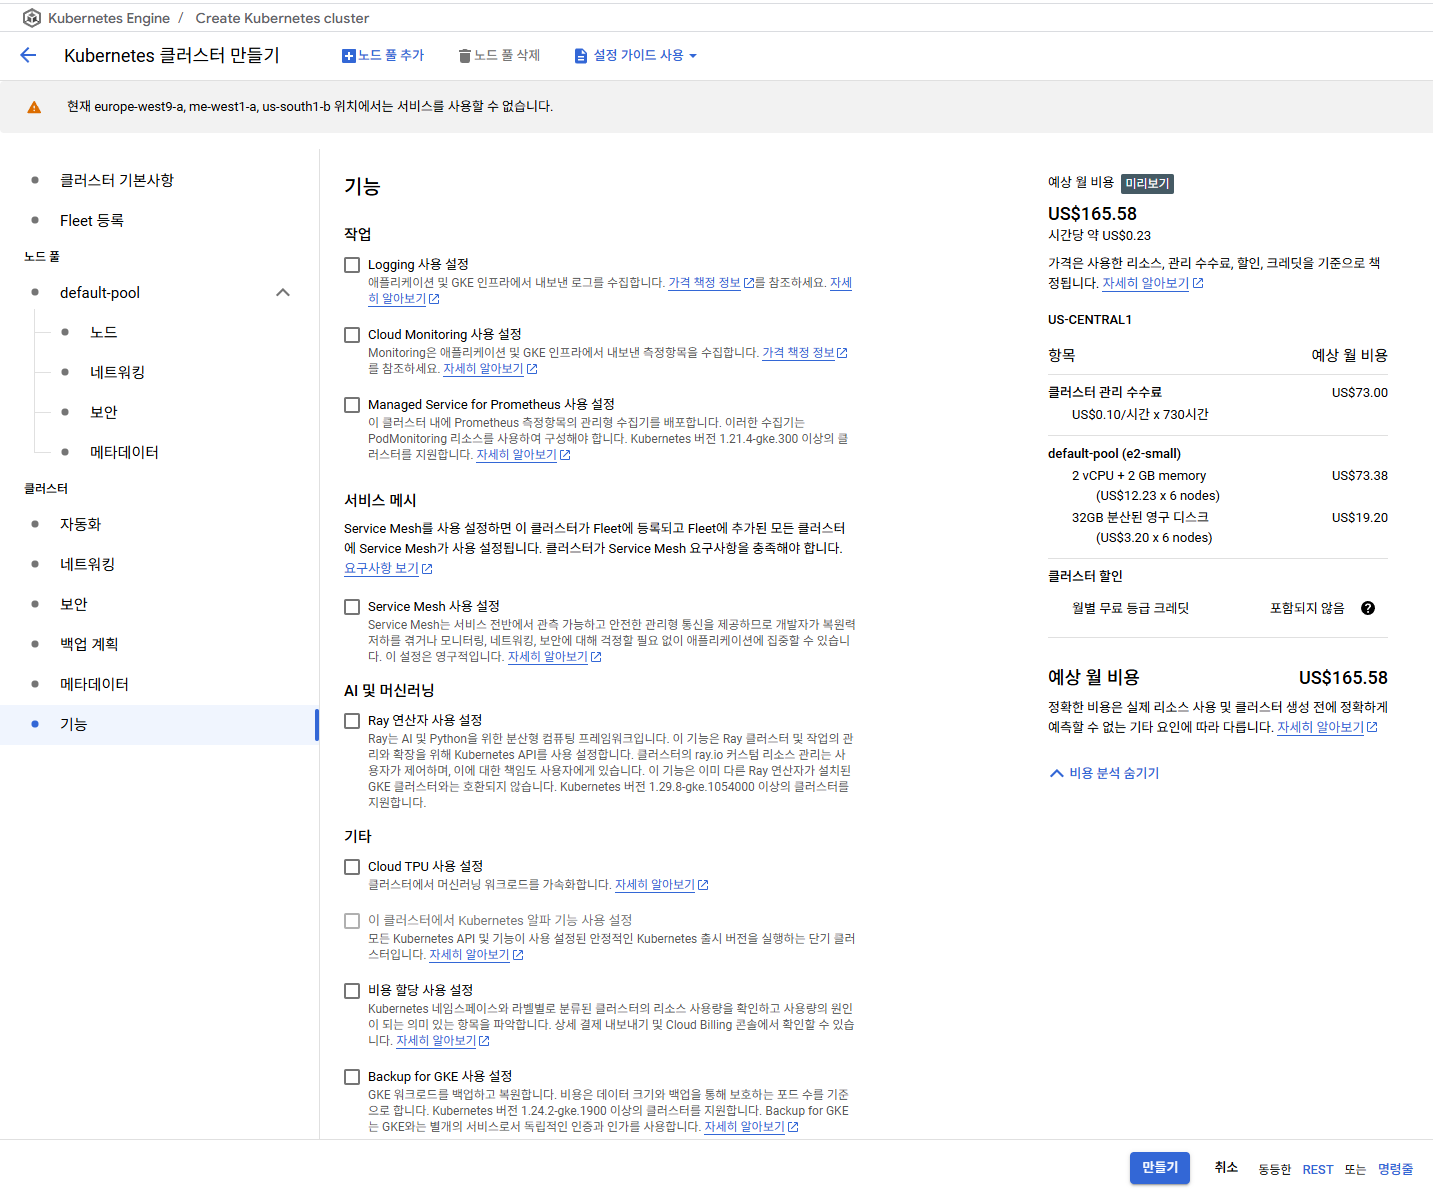Viewport: 1433px width, 1193px height.
Task: Open 요구사항 보기 link
Action: pos(381,568)
